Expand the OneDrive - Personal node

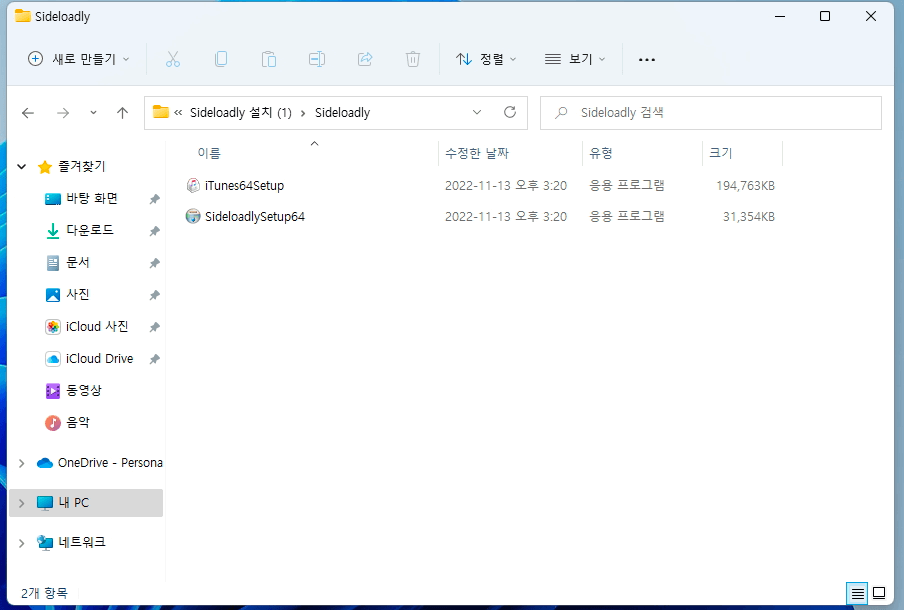(21, 463)
